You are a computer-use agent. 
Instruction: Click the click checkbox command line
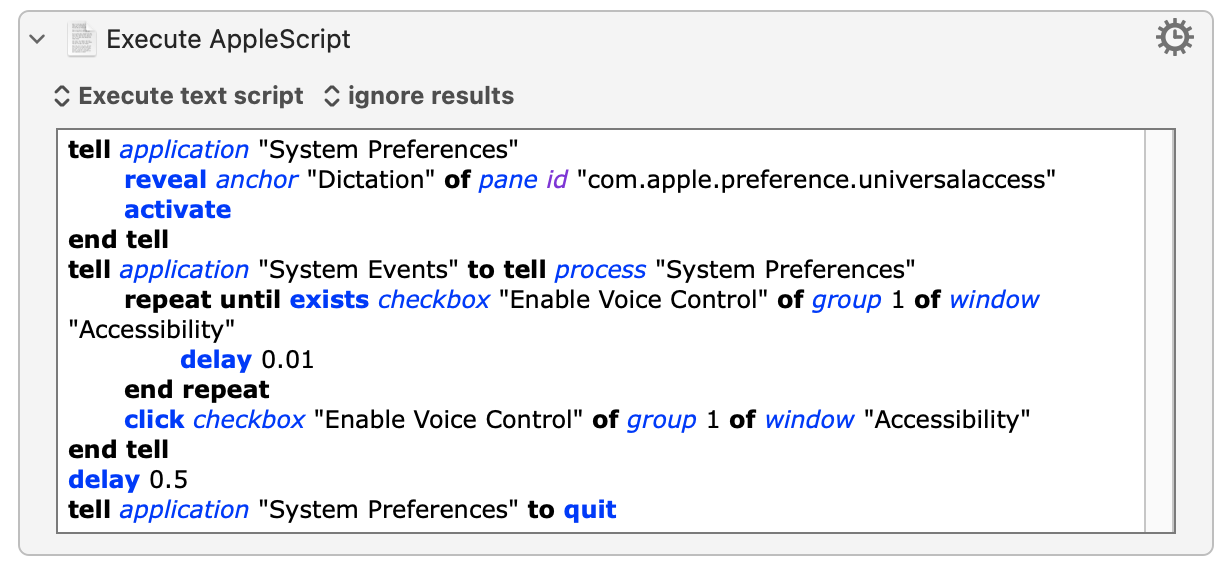(x=577, y=420)
